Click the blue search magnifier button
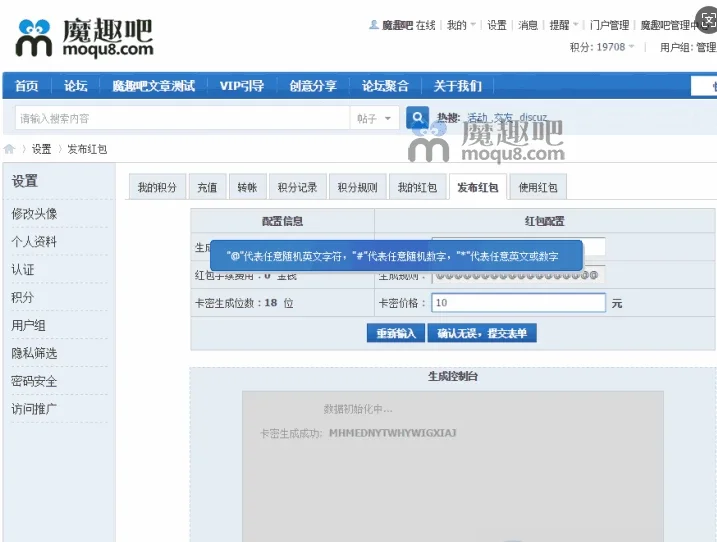The width and height of the screenshot is (717, 542). [x=417, y=118]
